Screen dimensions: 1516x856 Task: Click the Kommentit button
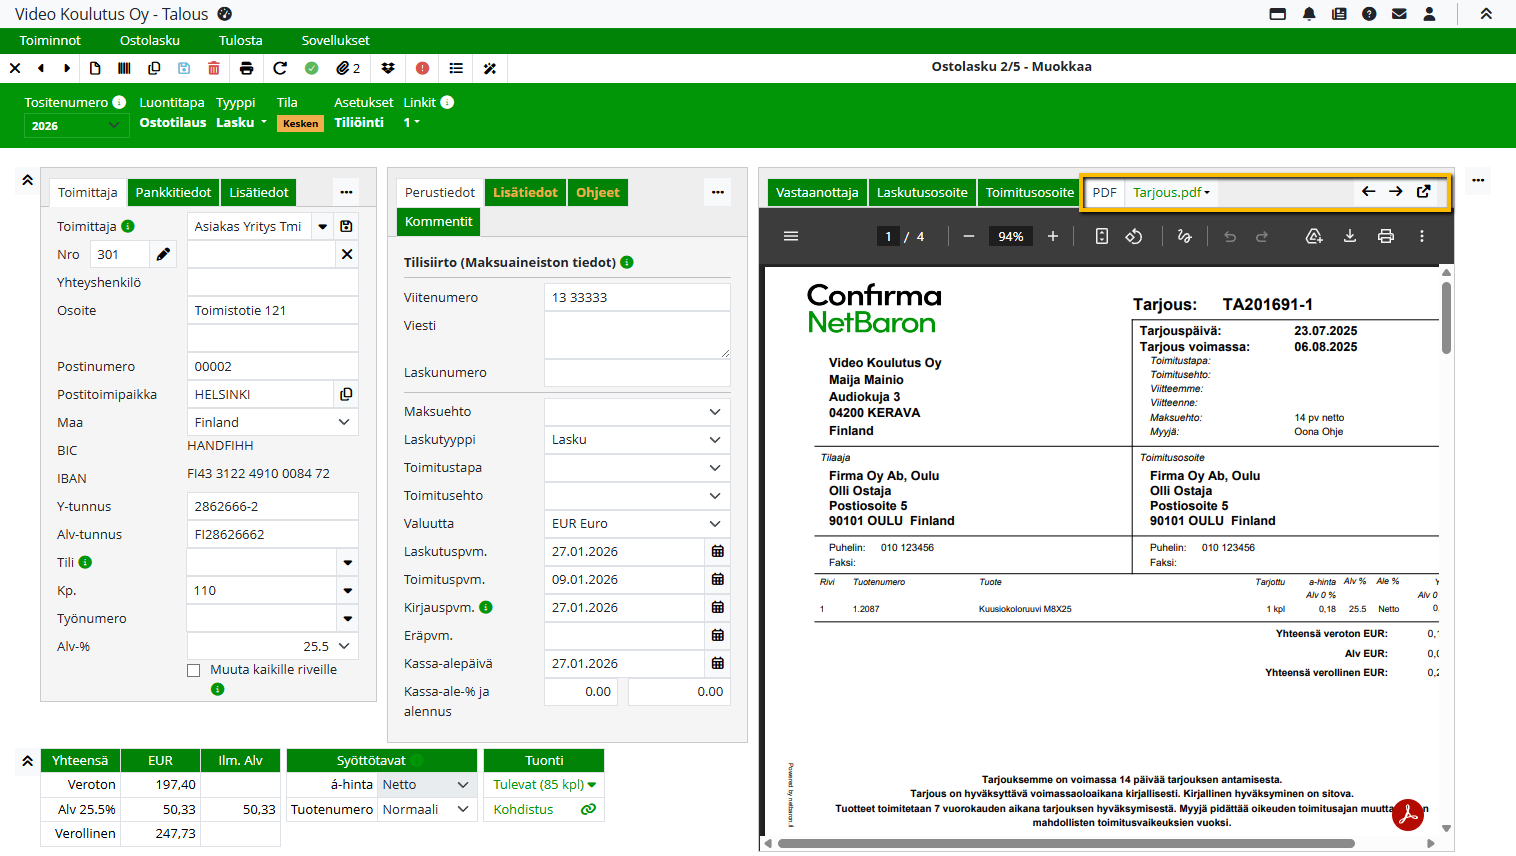click(438, 222)
